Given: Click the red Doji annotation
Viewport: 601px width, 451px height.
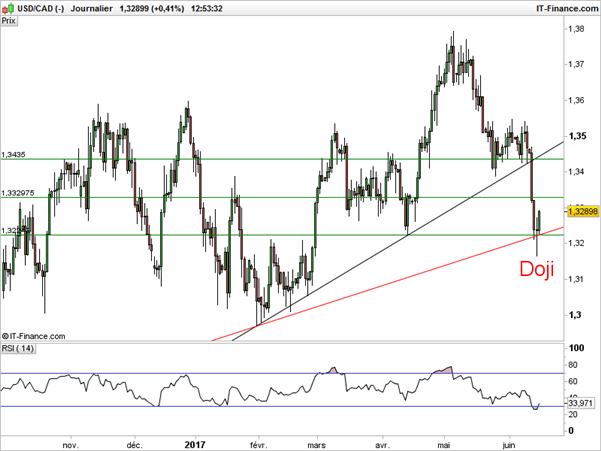Looking at the screenshot, I should click(537, 269).
